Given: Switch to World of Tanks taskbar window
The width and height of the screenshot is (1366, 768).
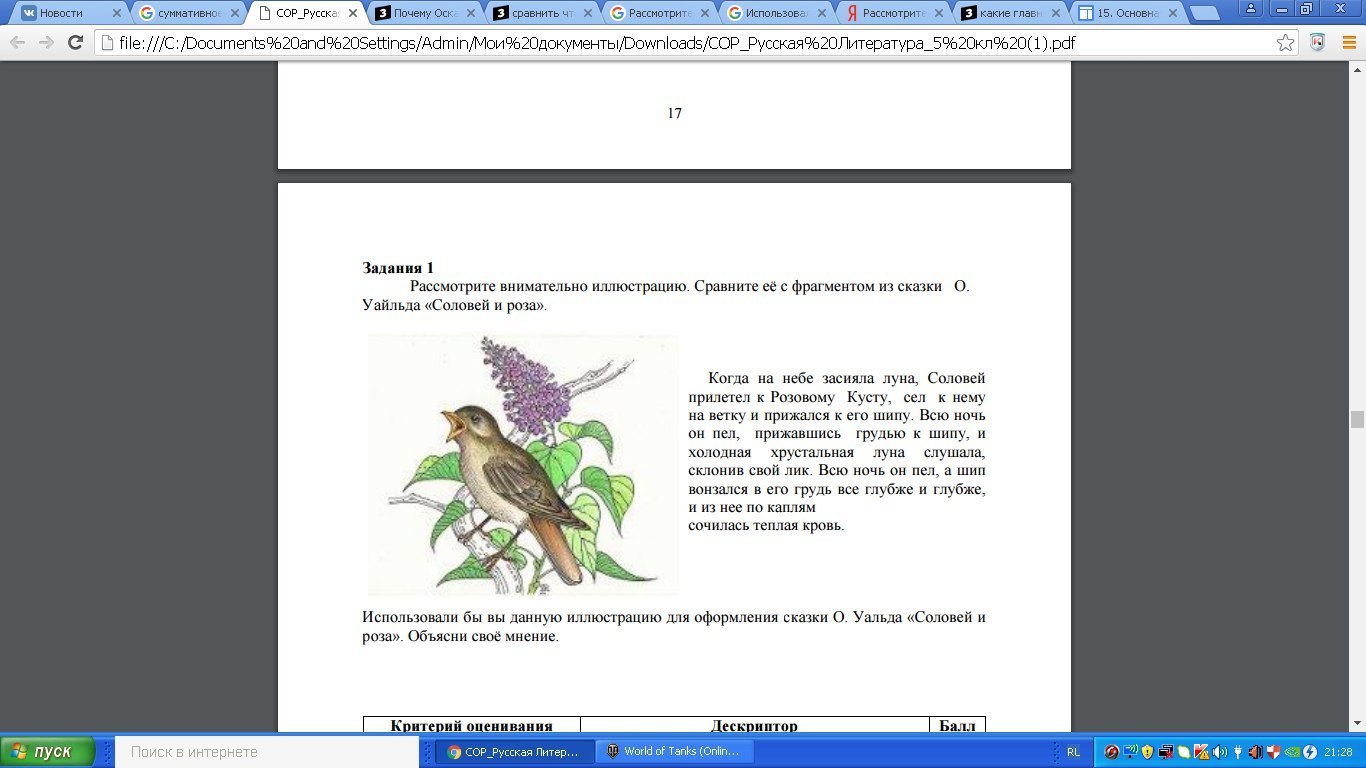Looking at the screenshot, I should (x=675, y=752).
